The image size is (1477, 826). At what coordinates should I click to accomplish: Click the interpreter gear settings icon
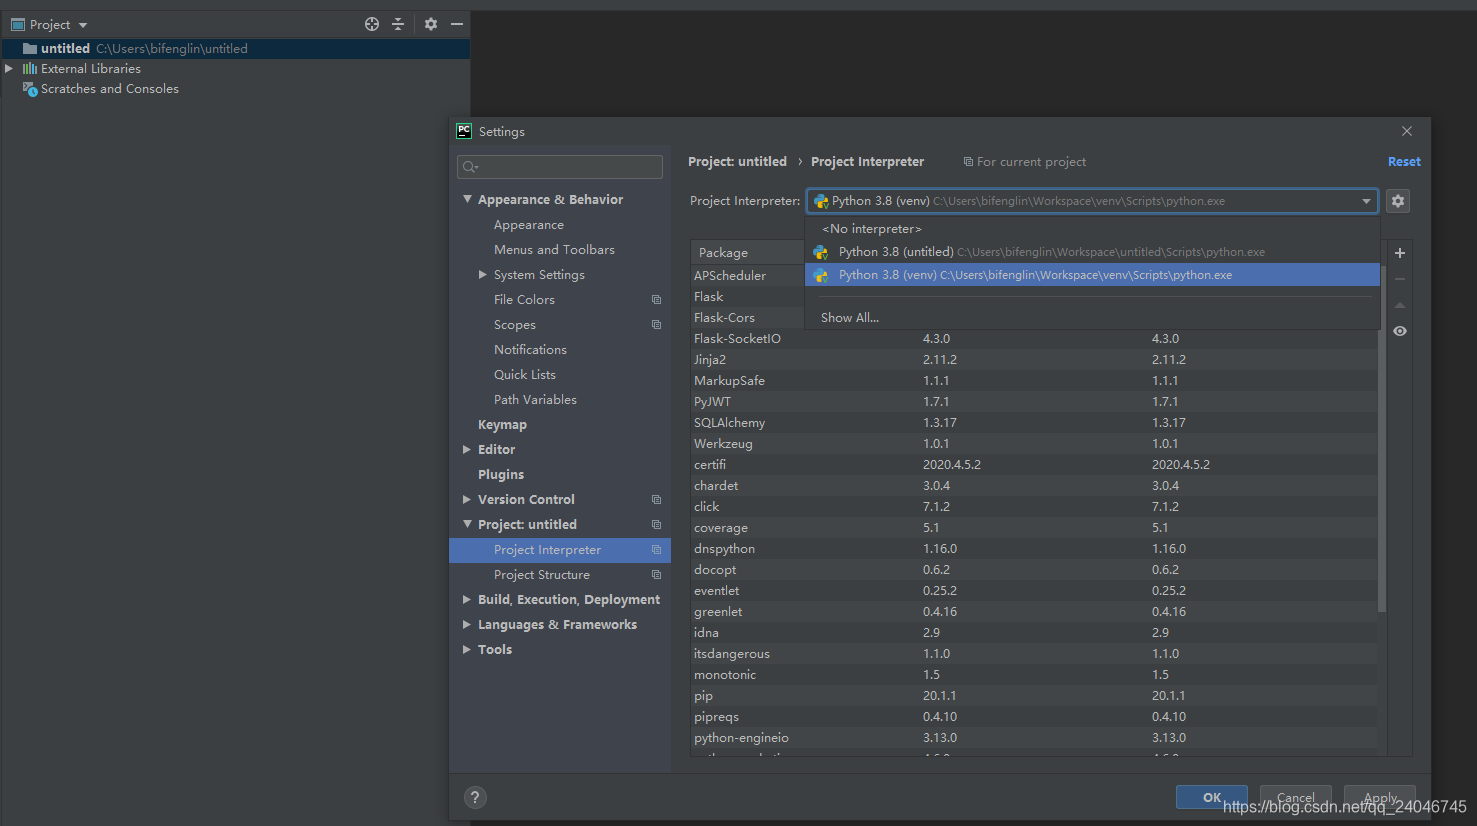click(x=1398, y=201)
